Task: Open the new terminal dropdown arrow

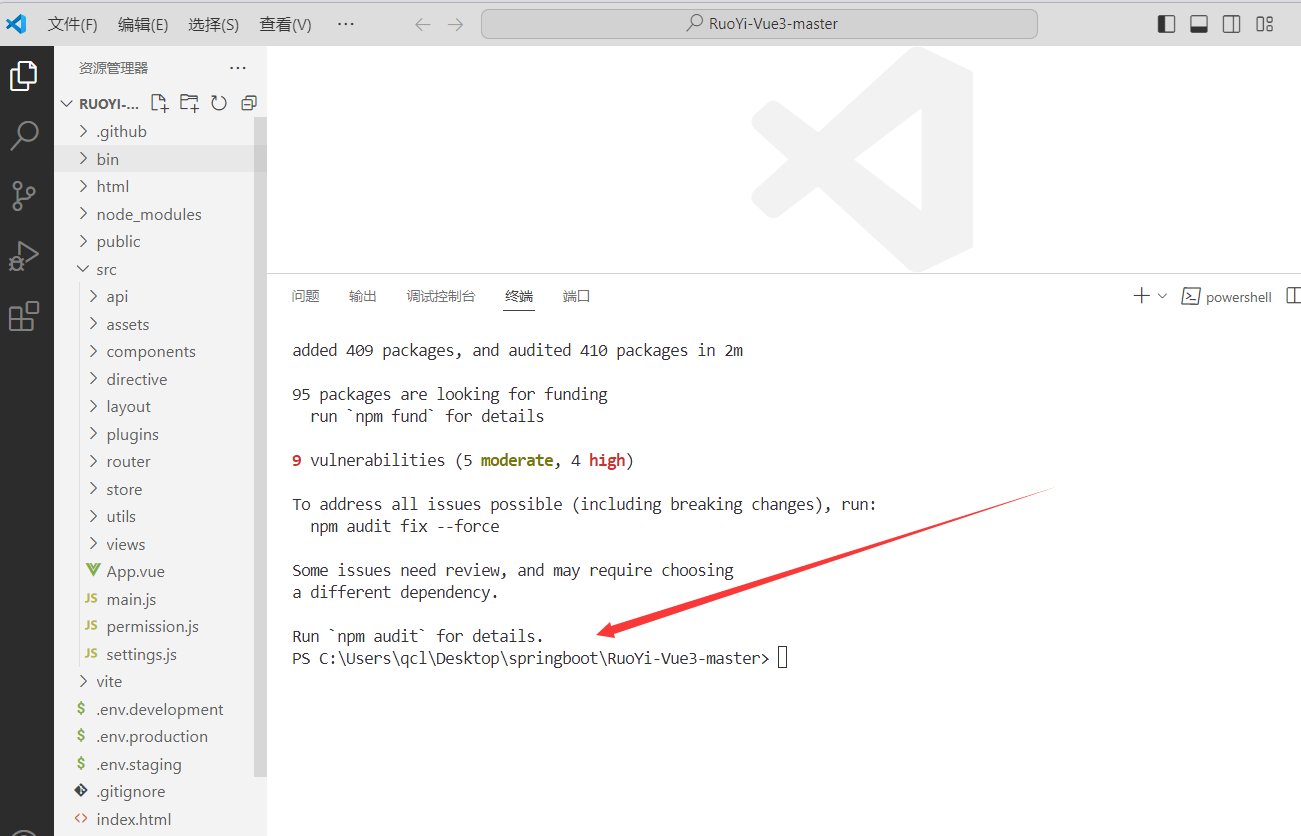Action: coord(1162,296)
